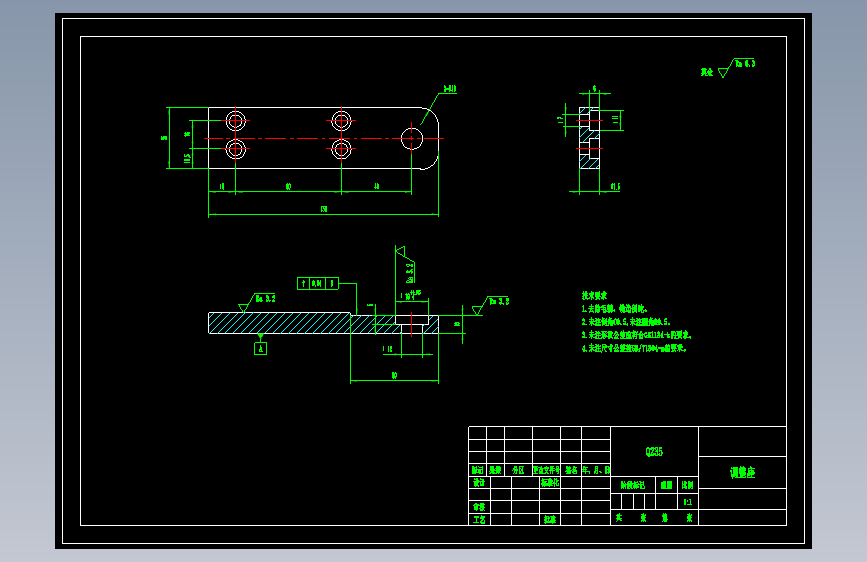
Task: Click the 技术要求 heading
Action: click(x=594, y=295)
